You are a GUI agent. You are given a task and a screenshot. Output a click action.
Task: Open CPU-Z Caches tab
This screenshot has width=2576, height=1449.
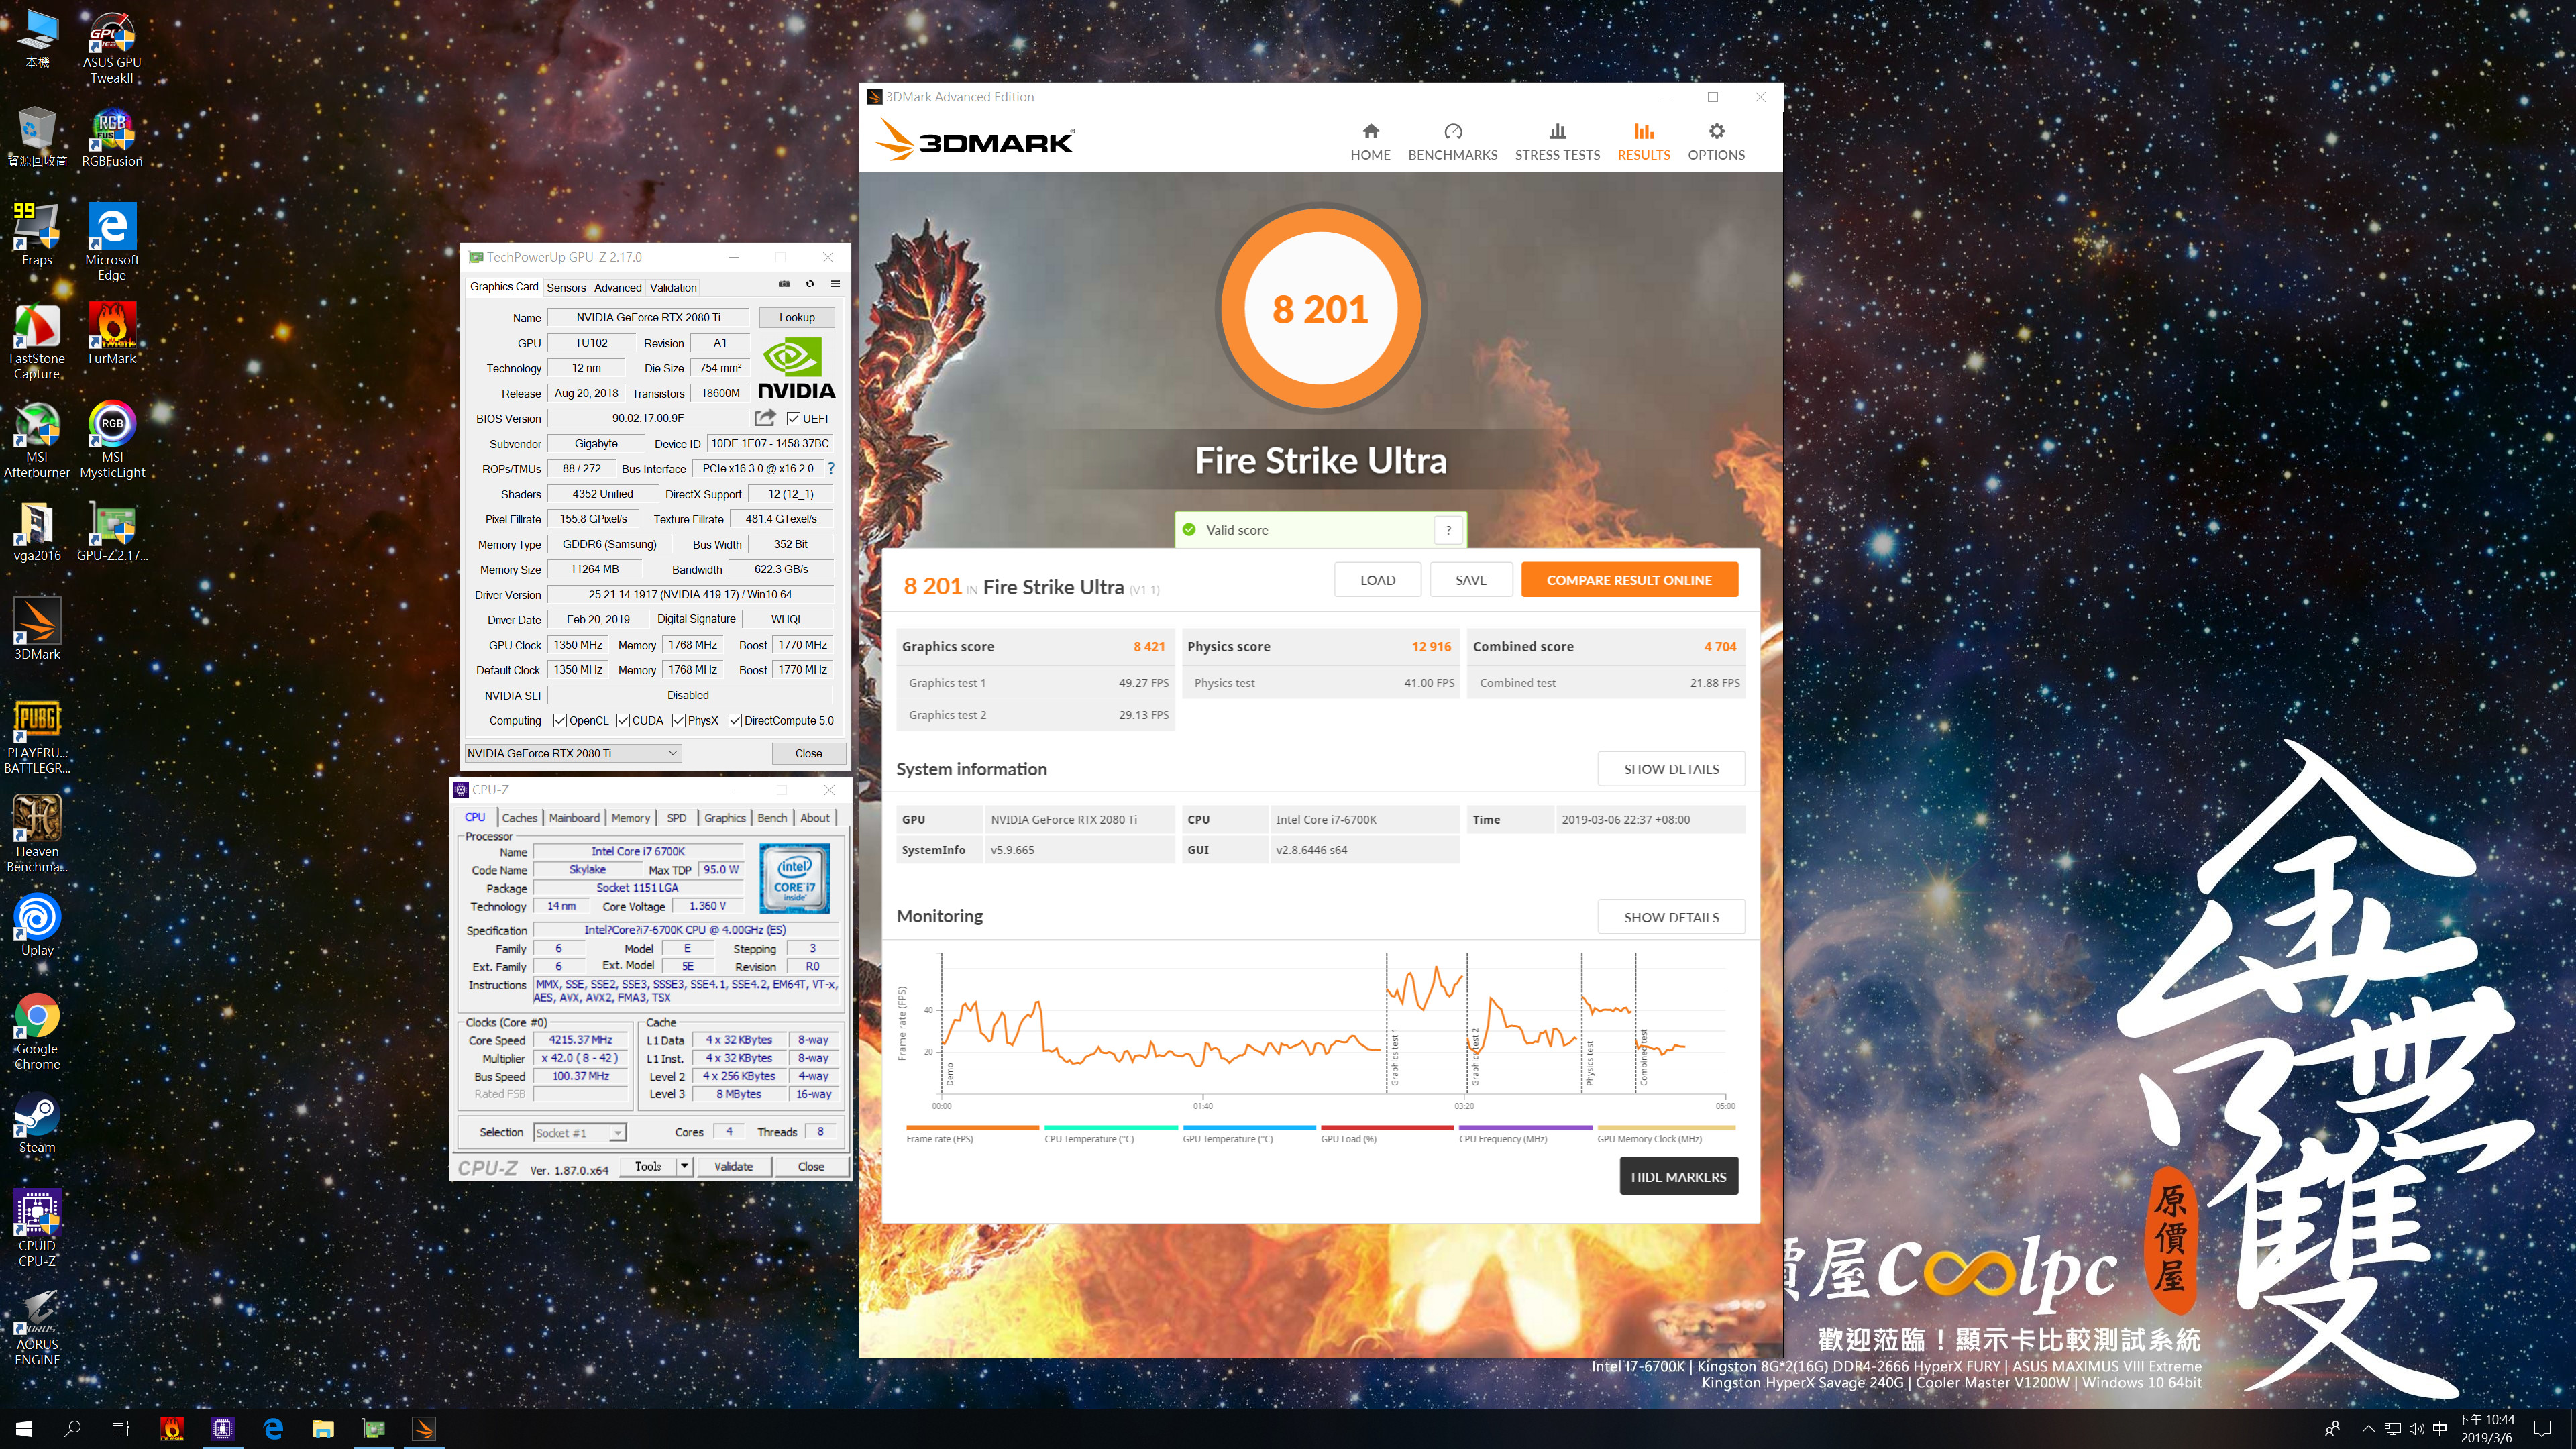pos(519,818)
